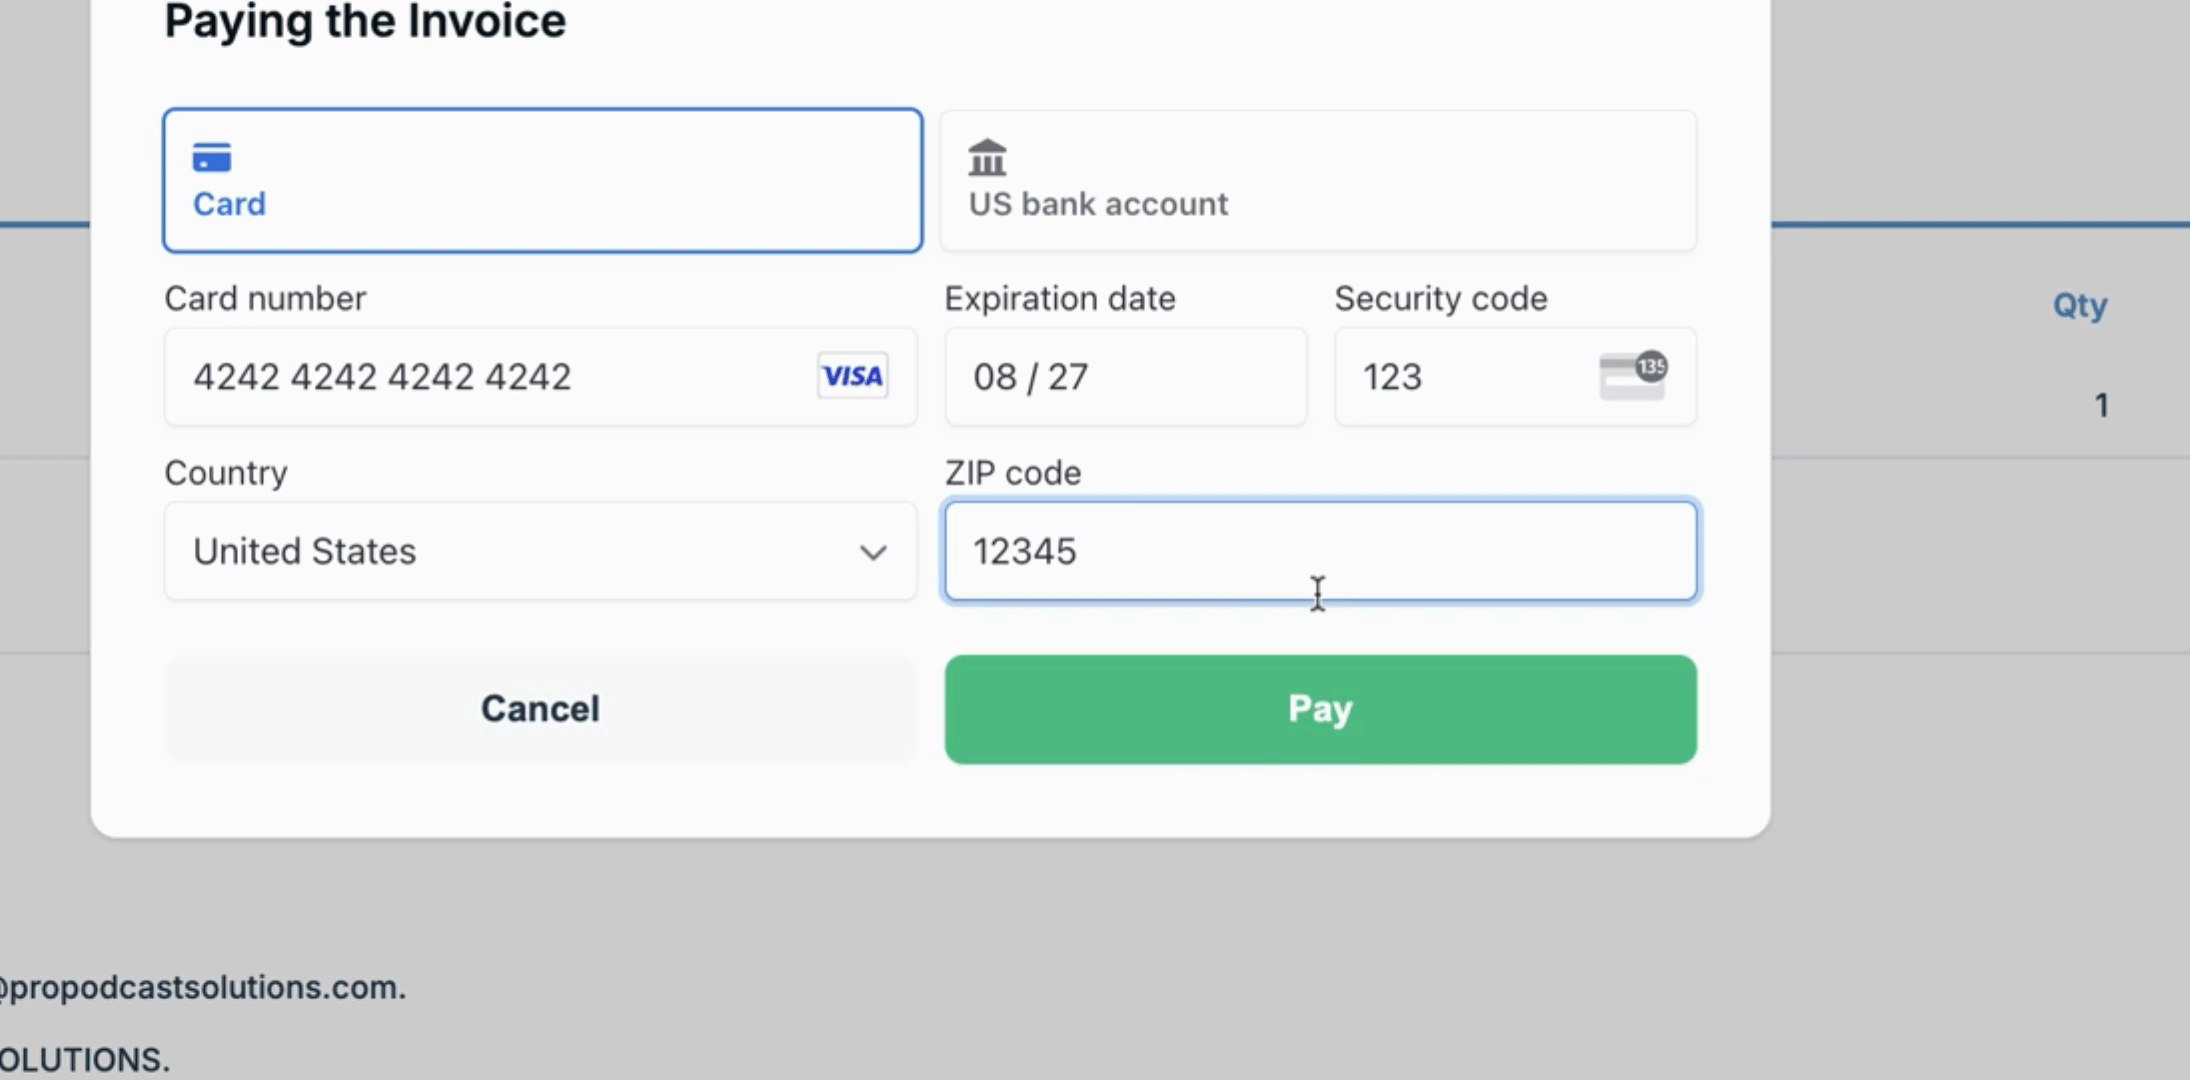Click the ZIP code input field
The image size is (2190, 1080).
pyautogui.click(x=1320, y=551)
